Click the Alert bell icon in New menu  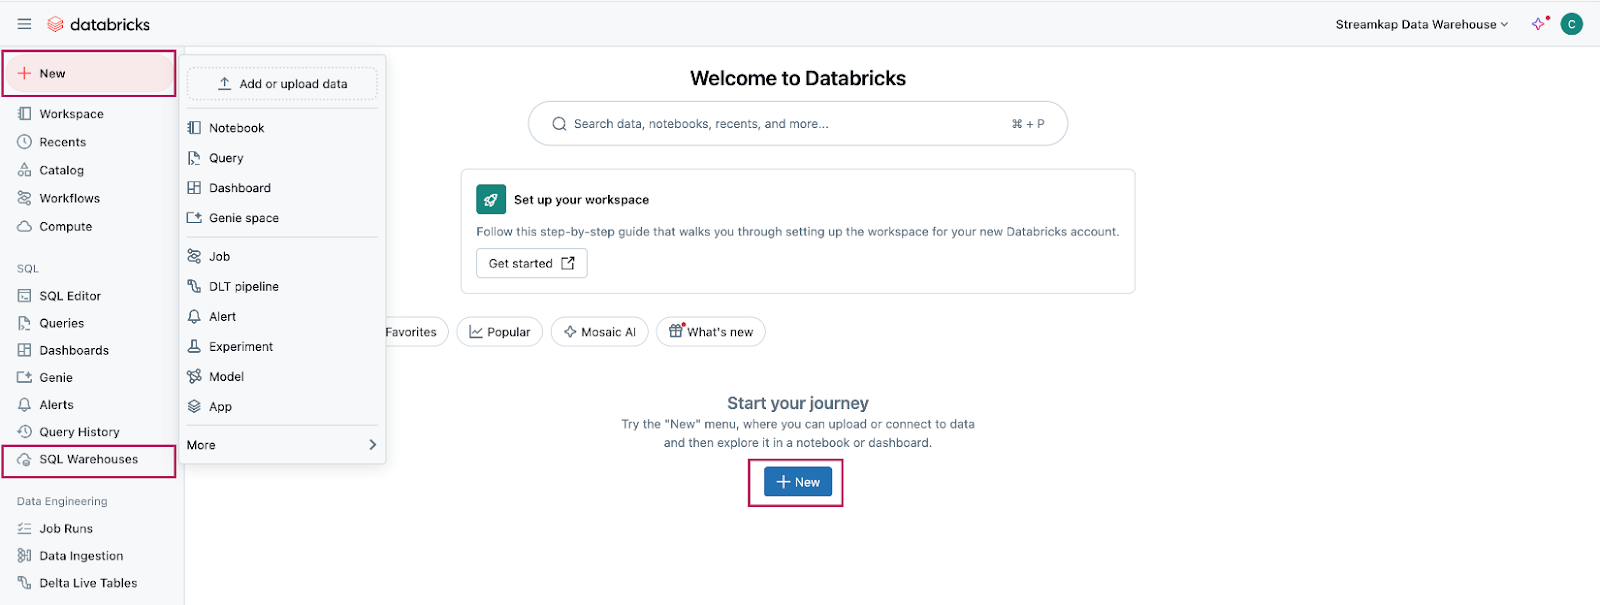pyautogui.click(x=194, y=317)
